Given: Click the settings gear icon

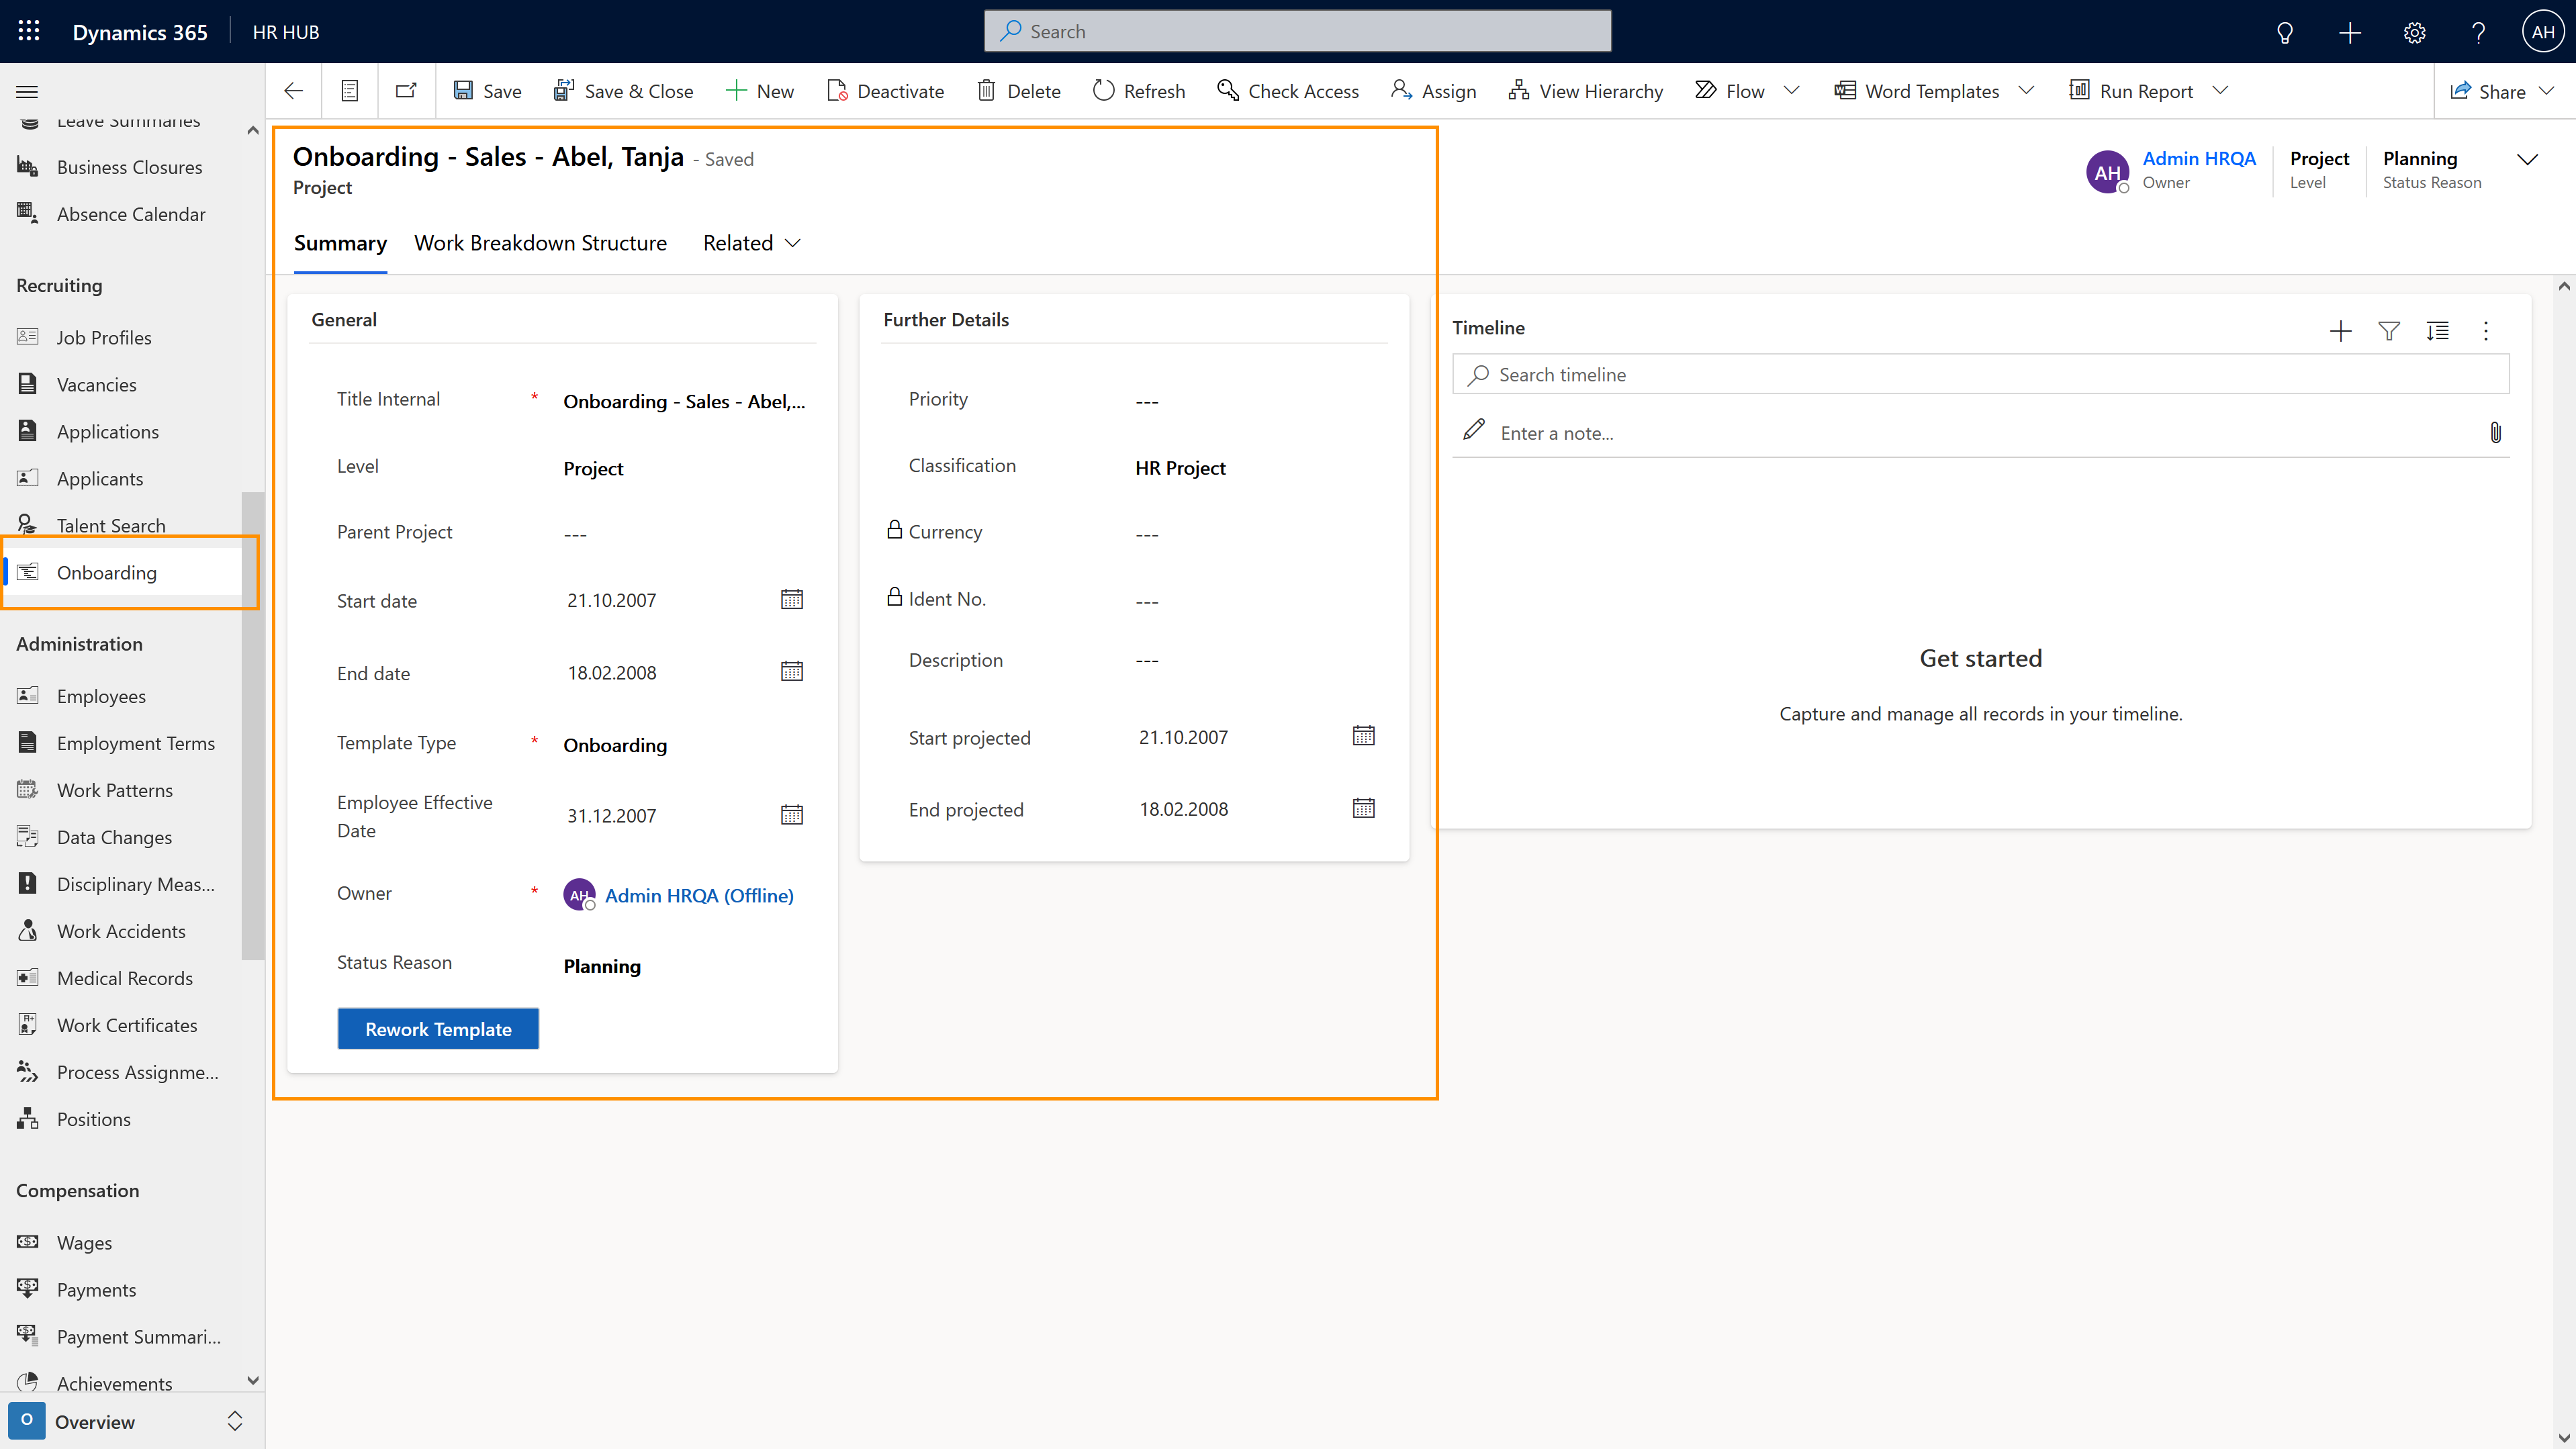Looking at the screenshot, I should [x=2414, y=32].
